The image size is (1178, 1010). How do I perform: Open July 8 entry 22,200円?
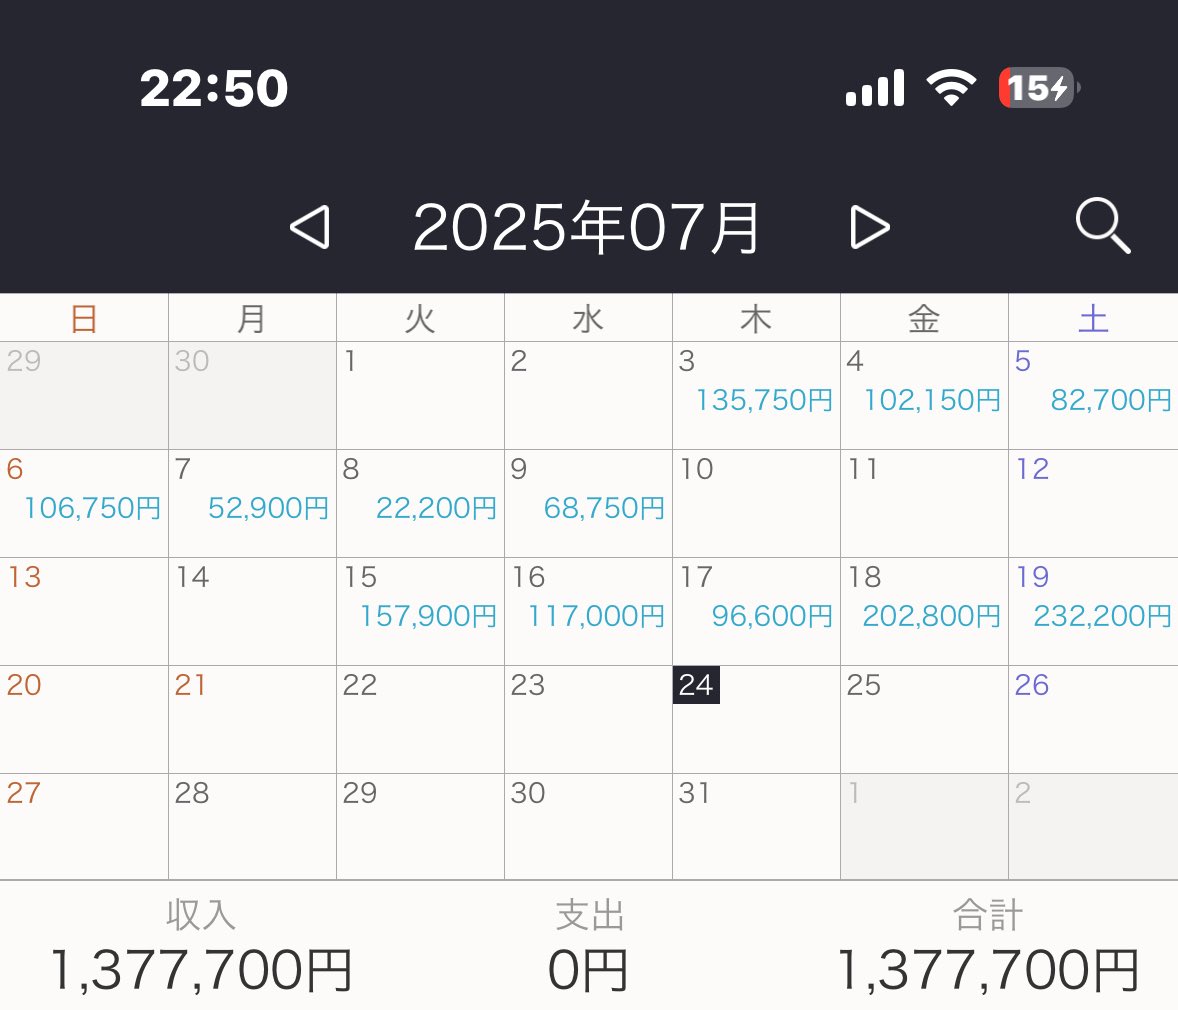click(x=421, y=503)
